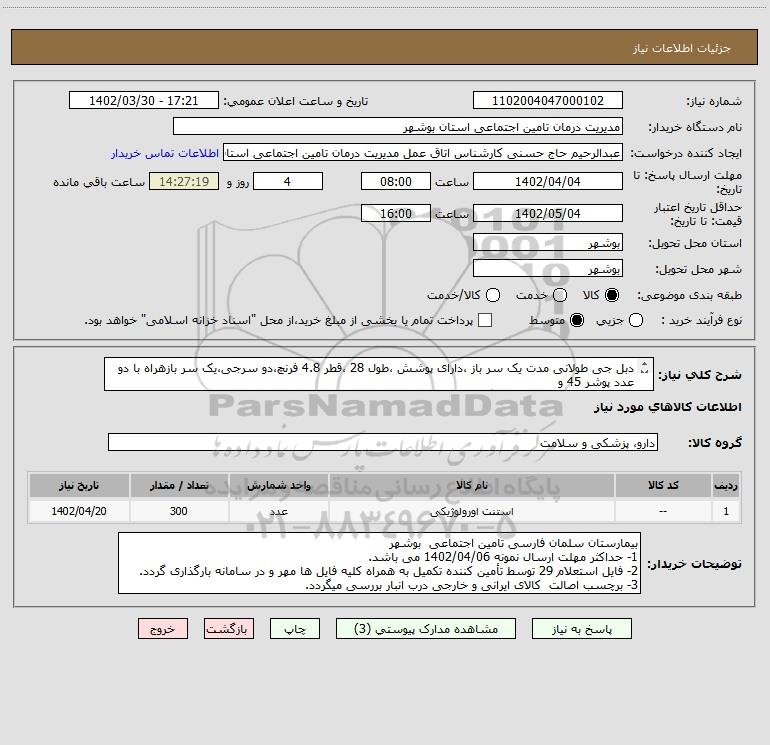Click the پاسخ به نیاز button
Viewport: 770px width, 745px height.
[581, 629]
